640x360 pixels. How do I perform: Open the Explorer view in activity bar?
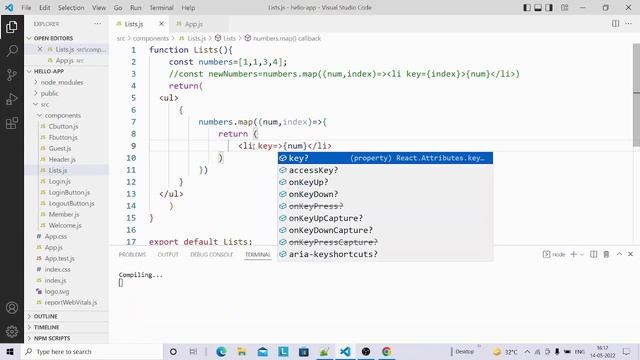coord(12,27)
